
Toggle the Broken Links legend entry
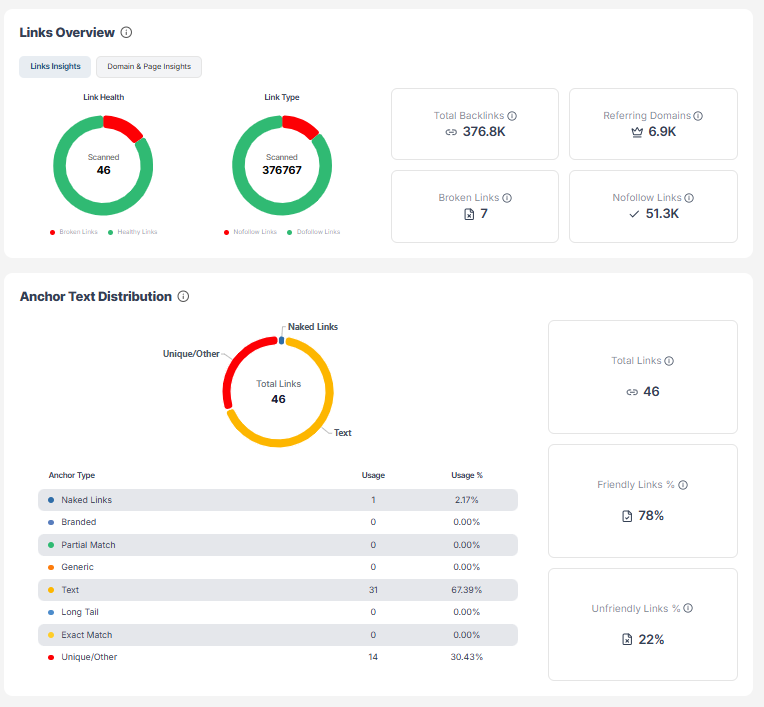(74, 232)
